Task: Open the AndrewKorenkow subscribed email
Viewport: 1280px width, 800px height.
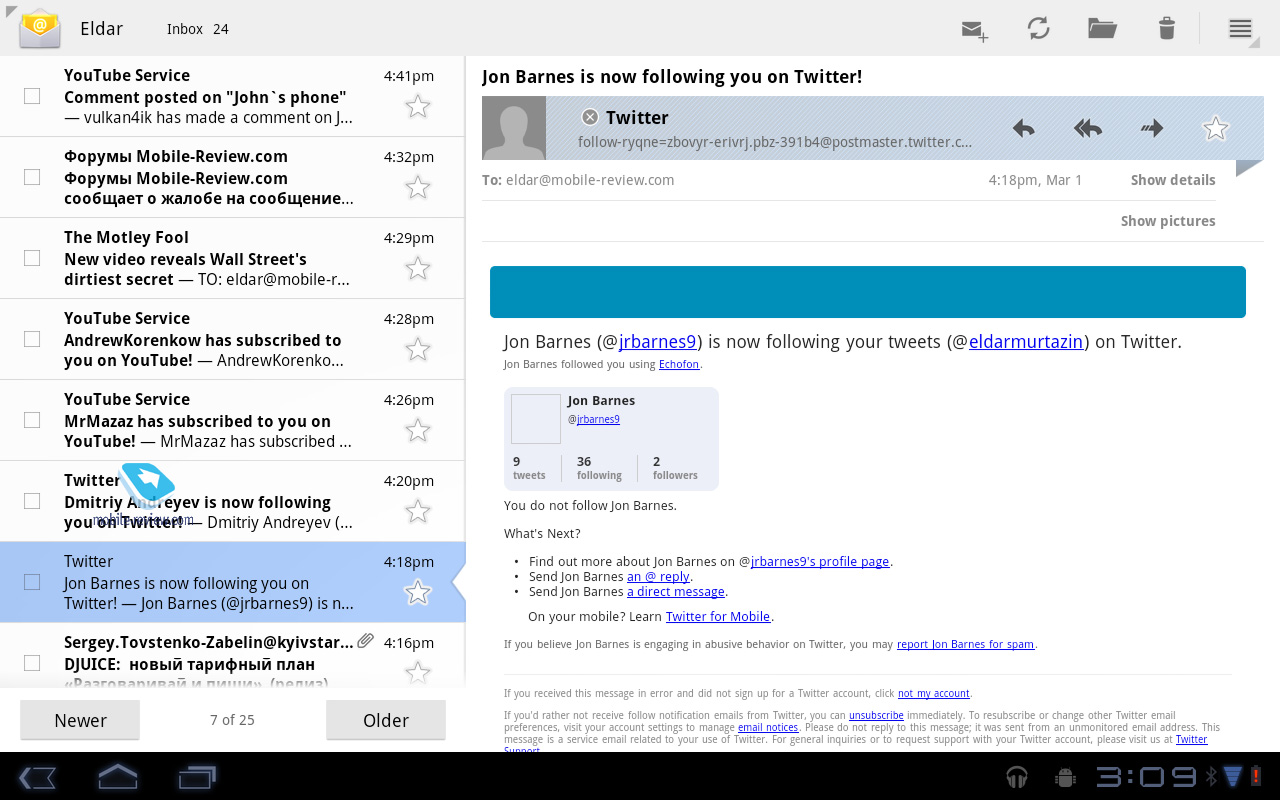Action: click(232, 339)
